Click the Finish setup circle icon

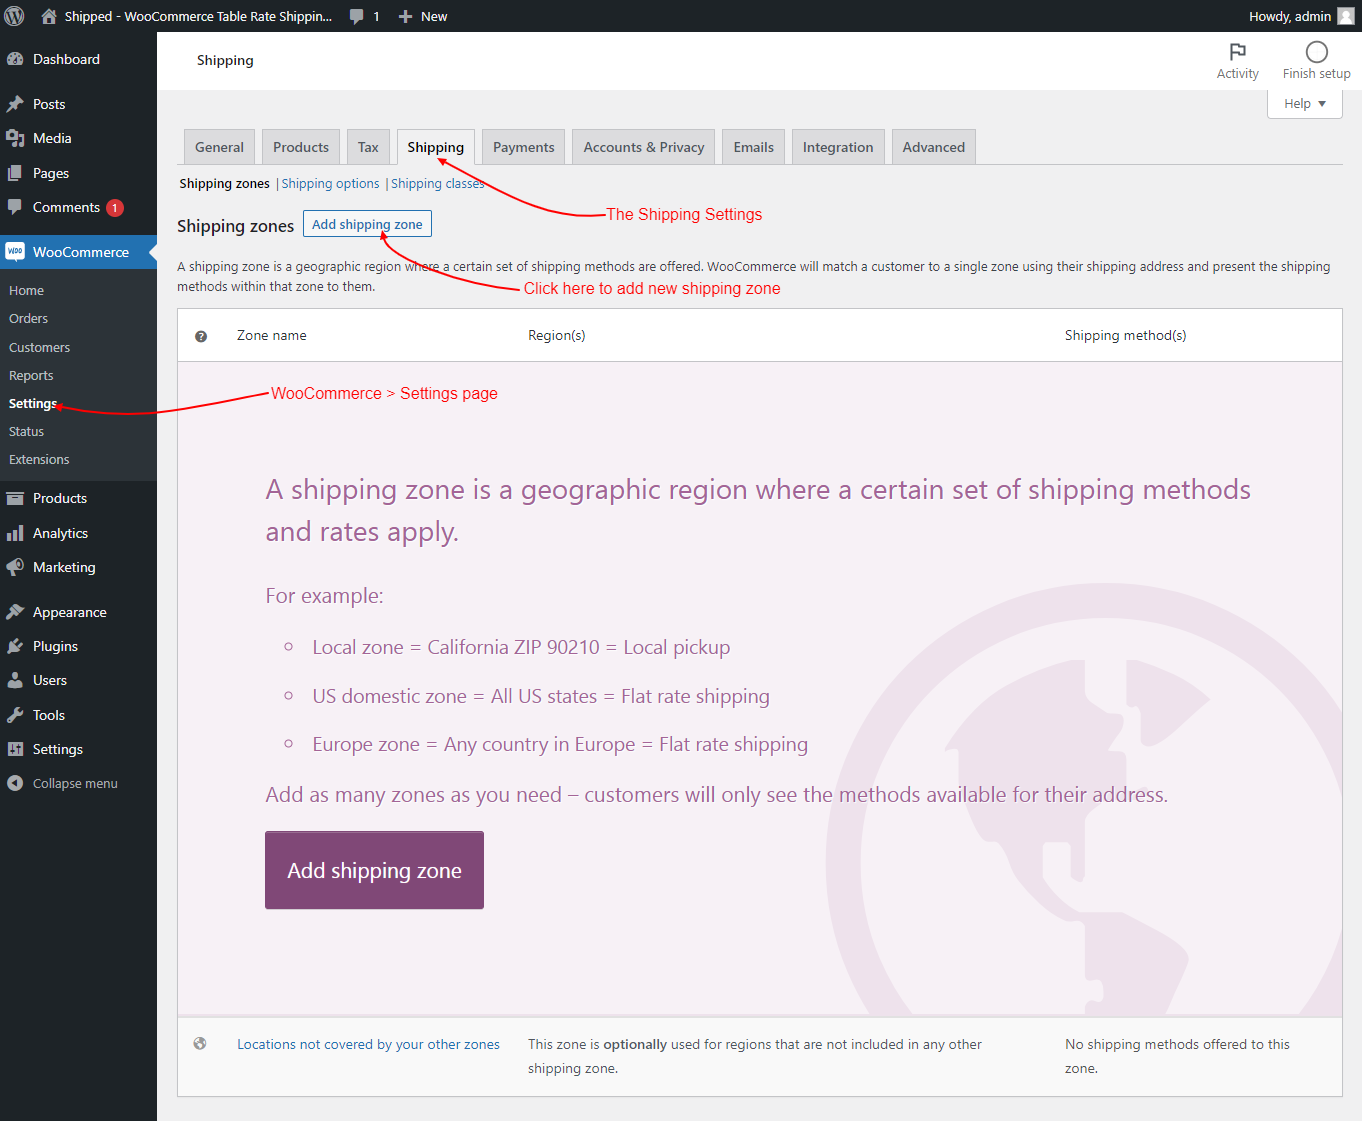pyautogui.click(x=1317, y=52)
